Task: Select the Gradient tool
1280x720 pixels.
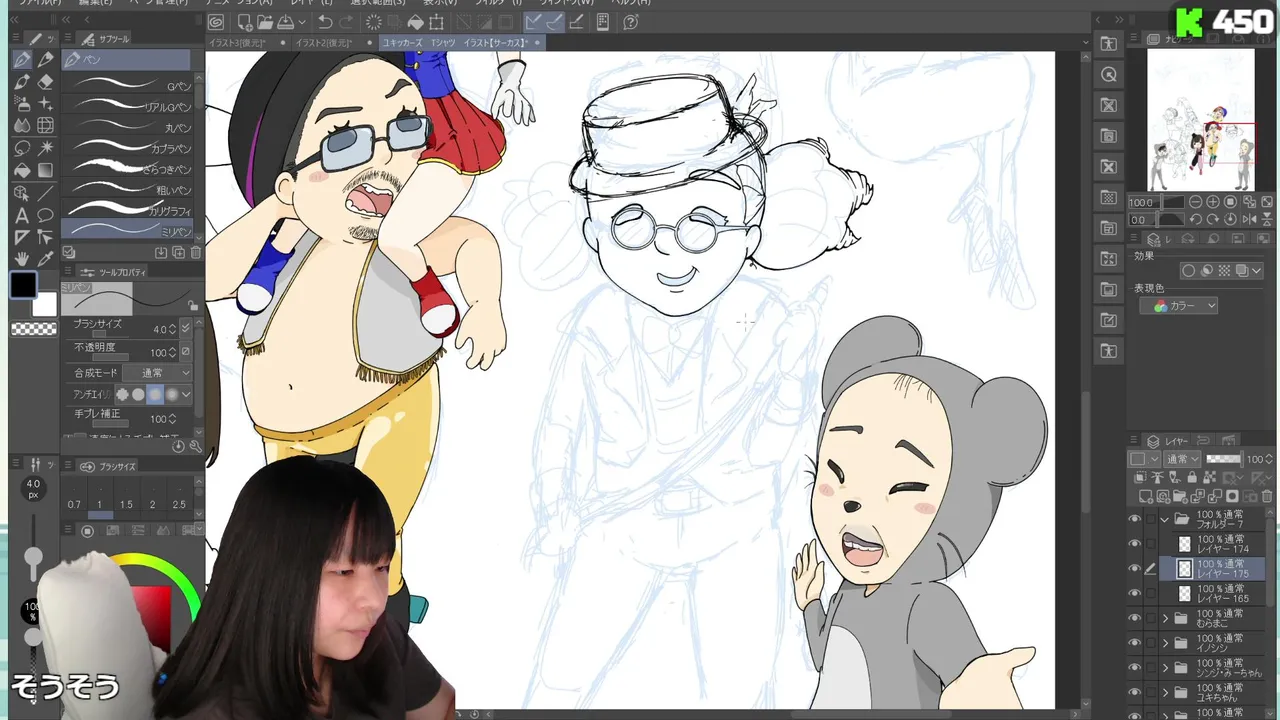Action: [x=45, y=170]
